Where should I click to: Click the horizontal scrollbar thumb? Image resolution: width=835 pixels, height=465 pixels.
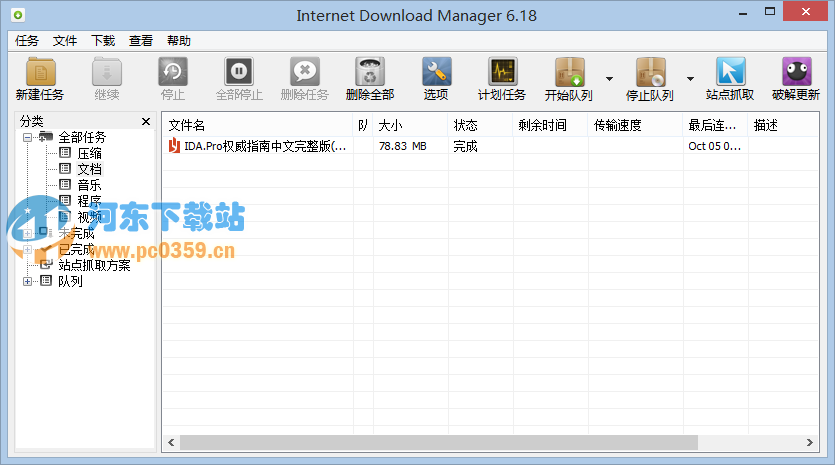439,442
